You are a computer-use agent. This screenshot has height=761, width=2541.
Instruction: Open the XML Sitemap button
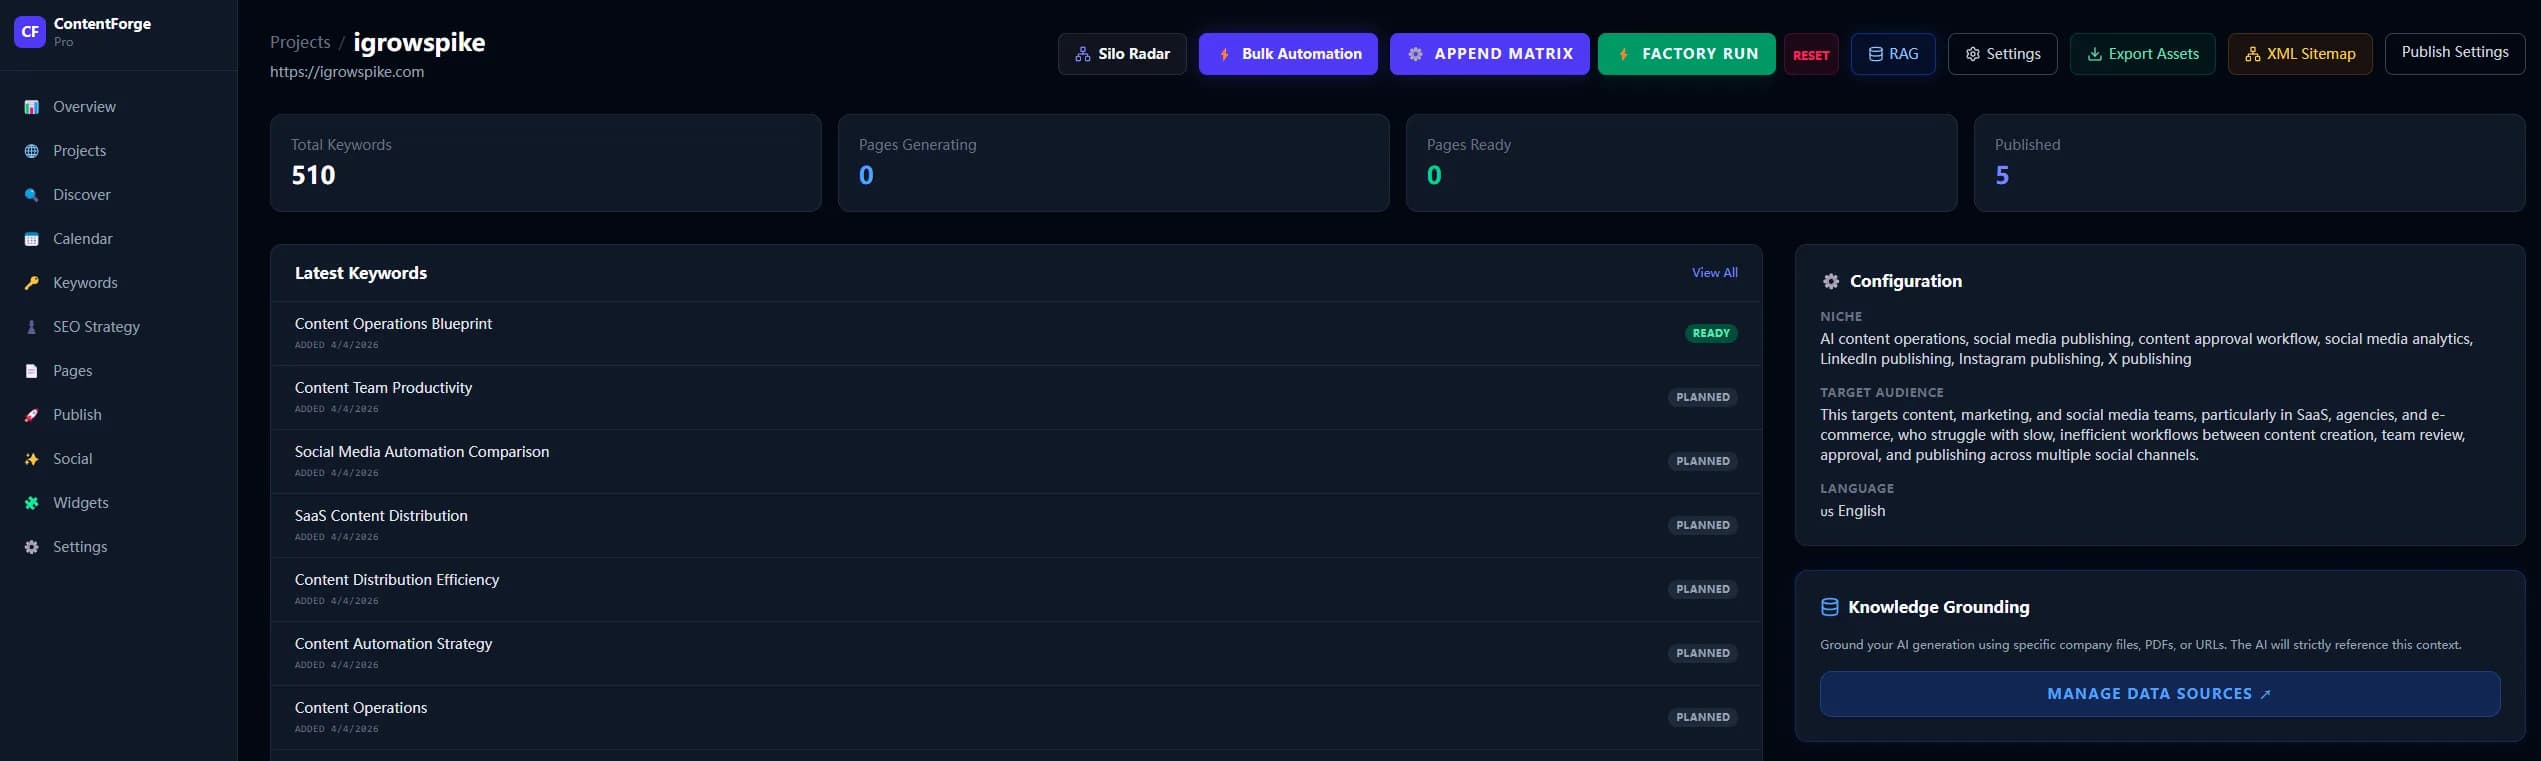tap(2299, 54)
